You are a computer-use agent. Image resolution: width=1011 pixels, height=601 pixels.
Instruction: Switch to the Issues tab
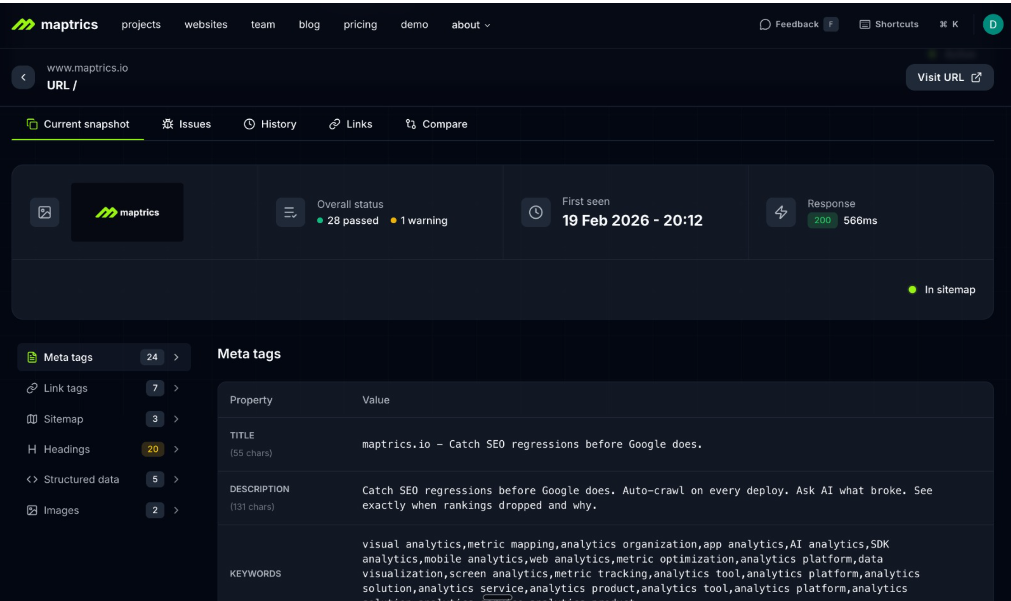point(186,124)
